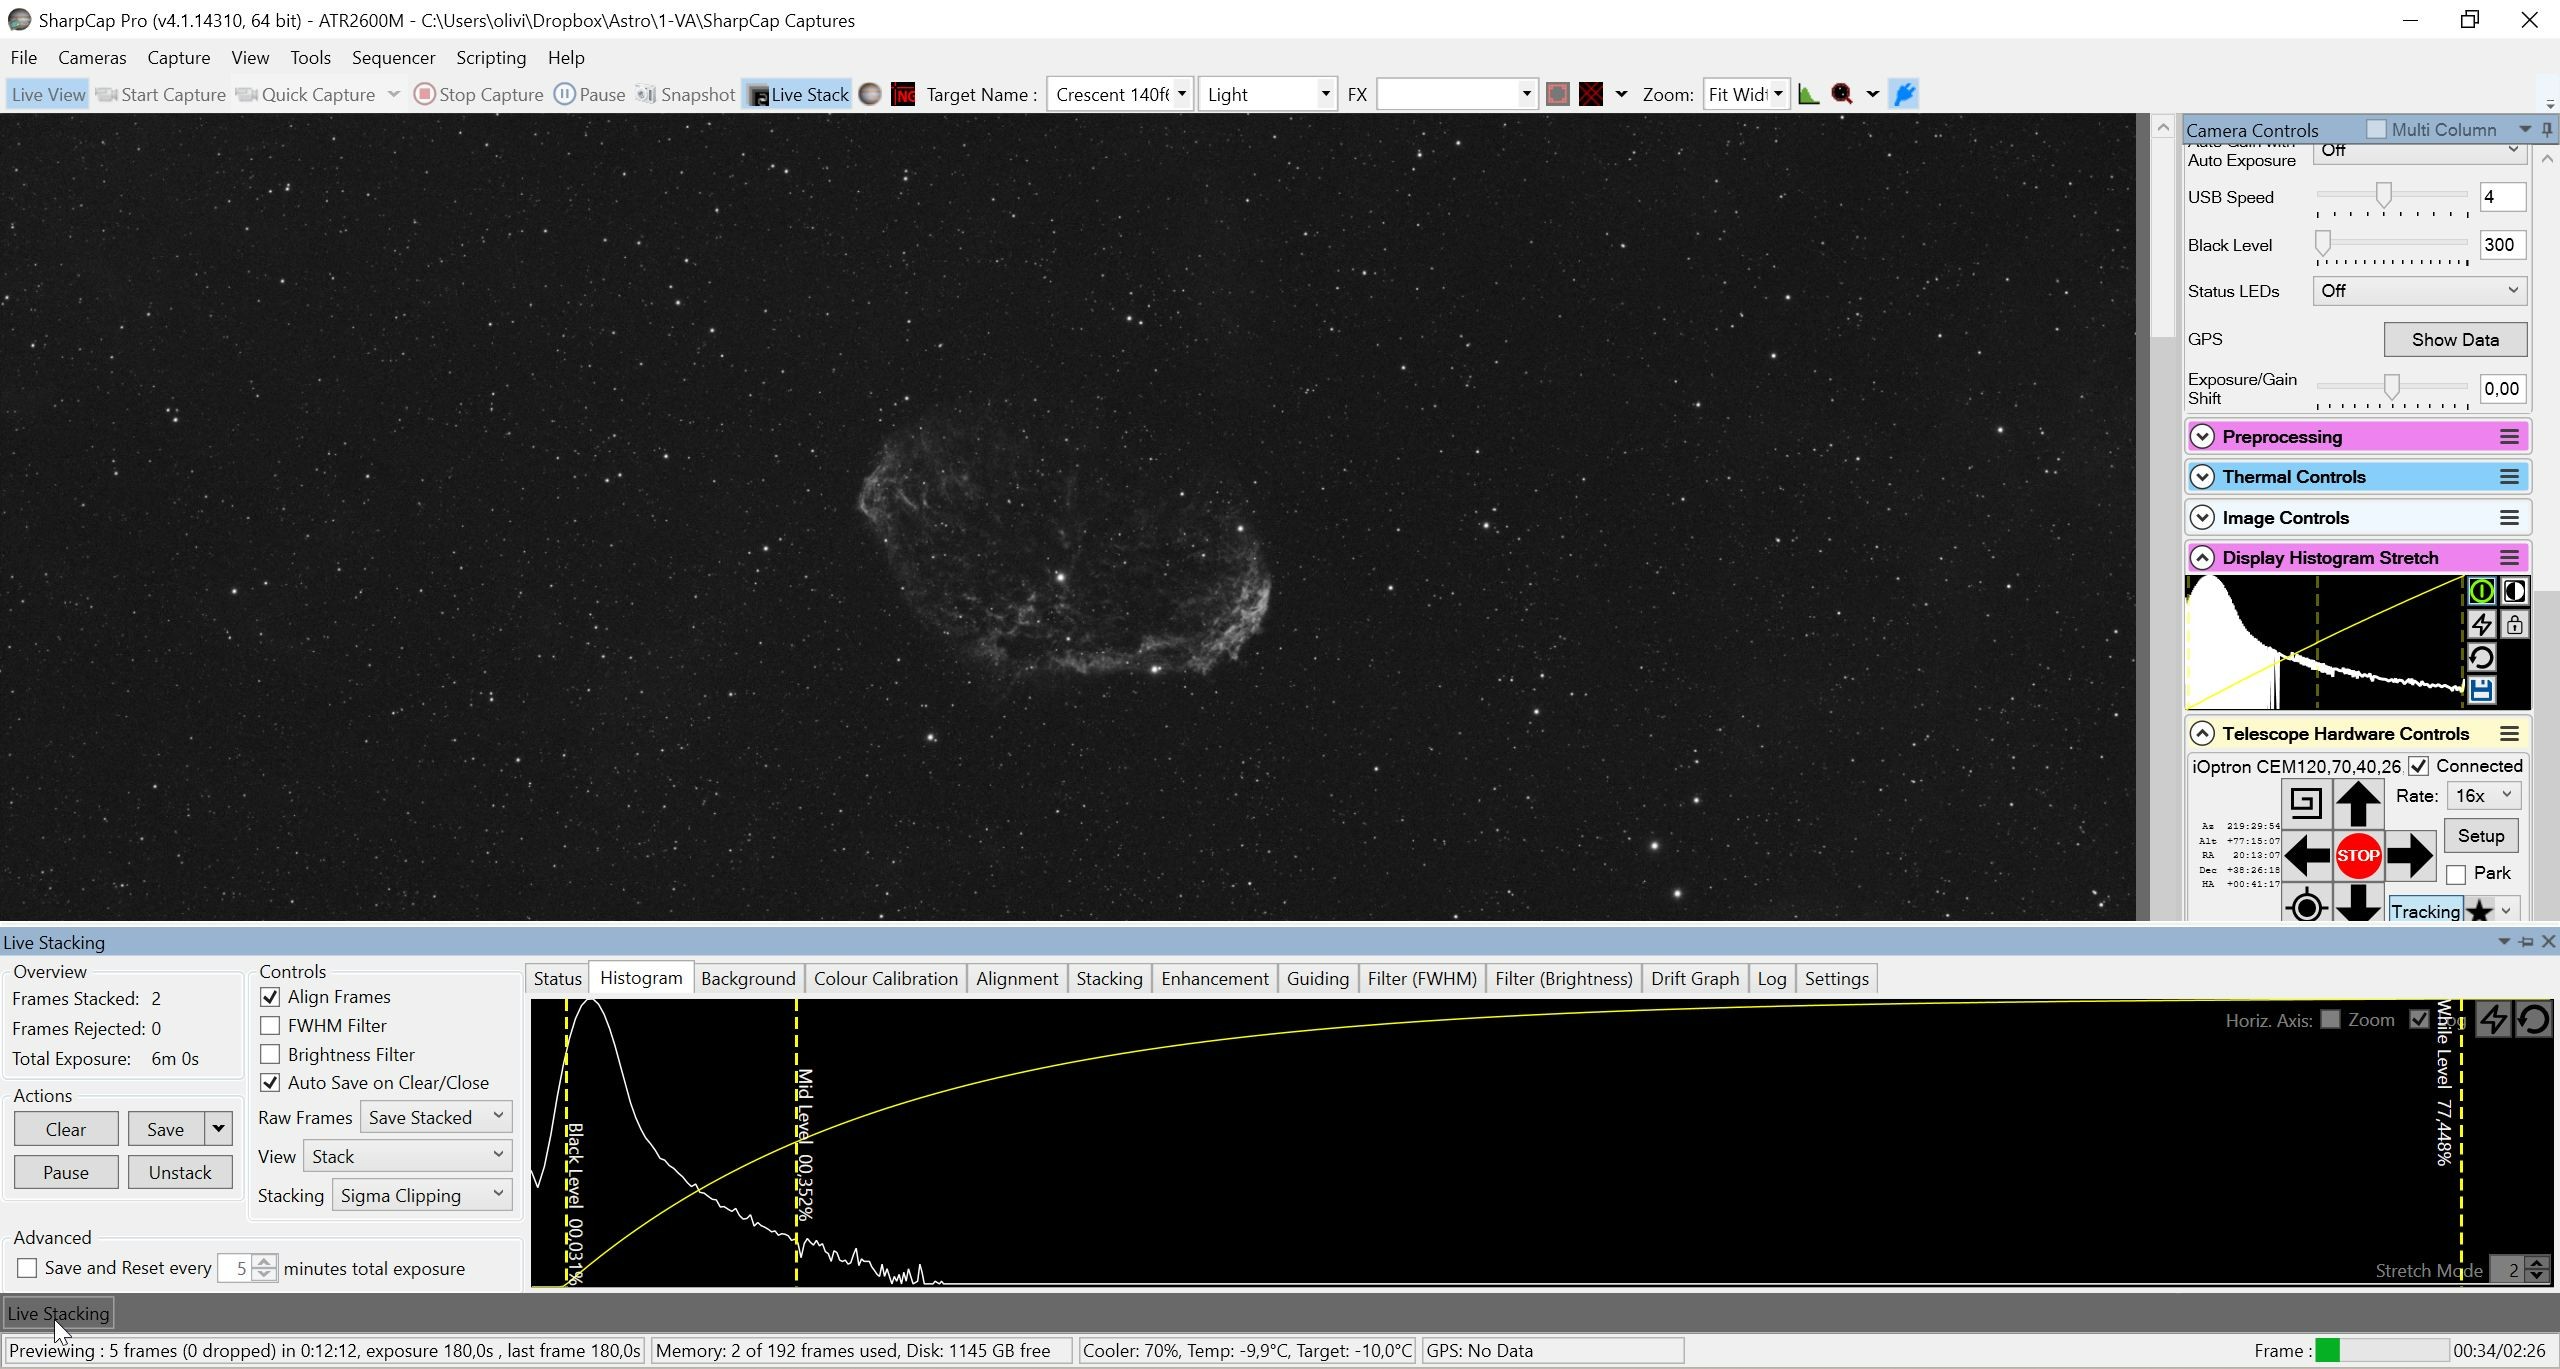
Task: Click the red telescope STOP button
Action: (2357, 855)
